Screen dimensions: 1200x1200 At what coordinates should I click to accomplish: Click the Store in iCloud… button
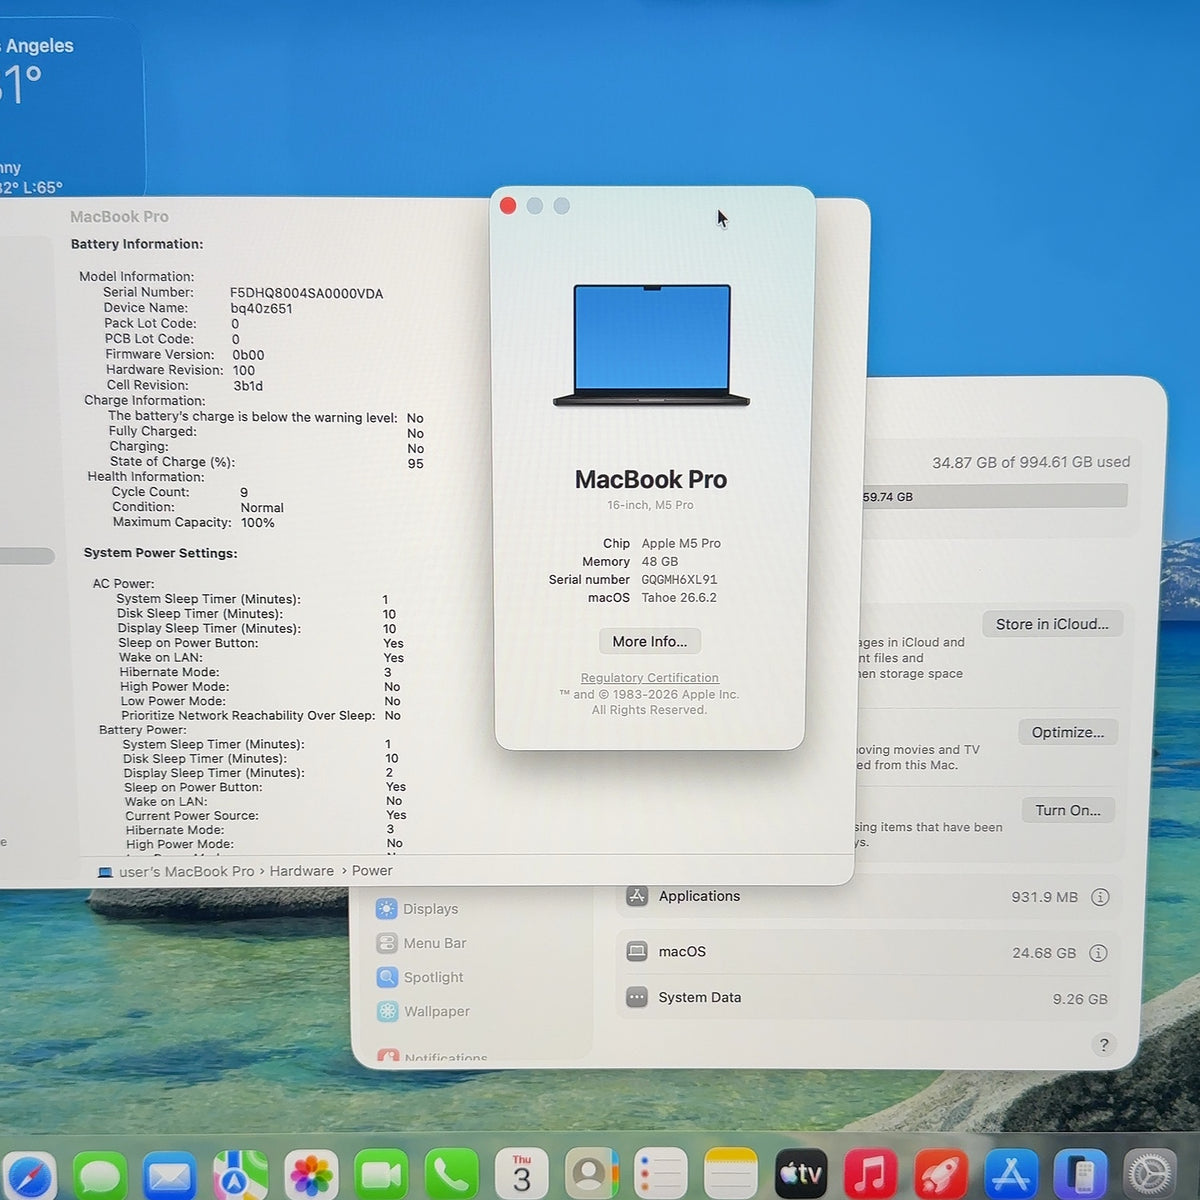pyautogui.click(x=1052, y=624)
